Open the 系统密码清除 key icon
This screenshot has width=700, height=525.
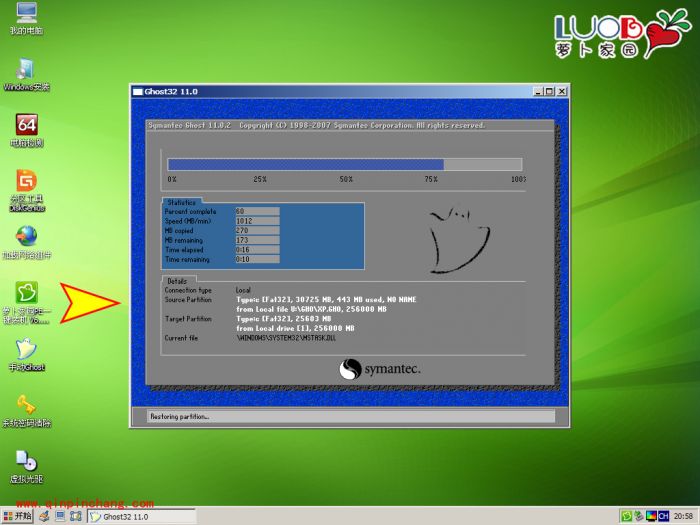pos(26,406)
